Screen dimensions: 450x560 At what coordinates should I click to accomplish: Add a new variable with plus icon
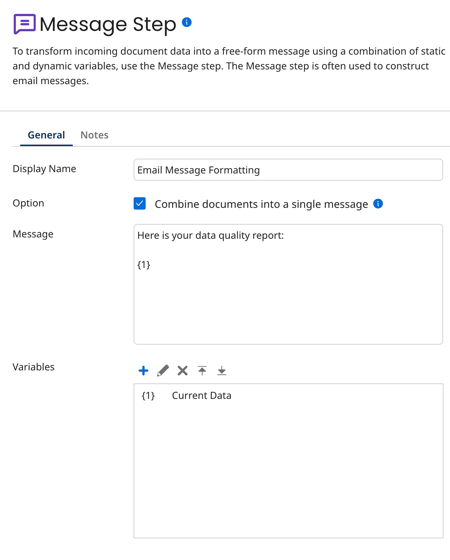[x=143, y=370]
